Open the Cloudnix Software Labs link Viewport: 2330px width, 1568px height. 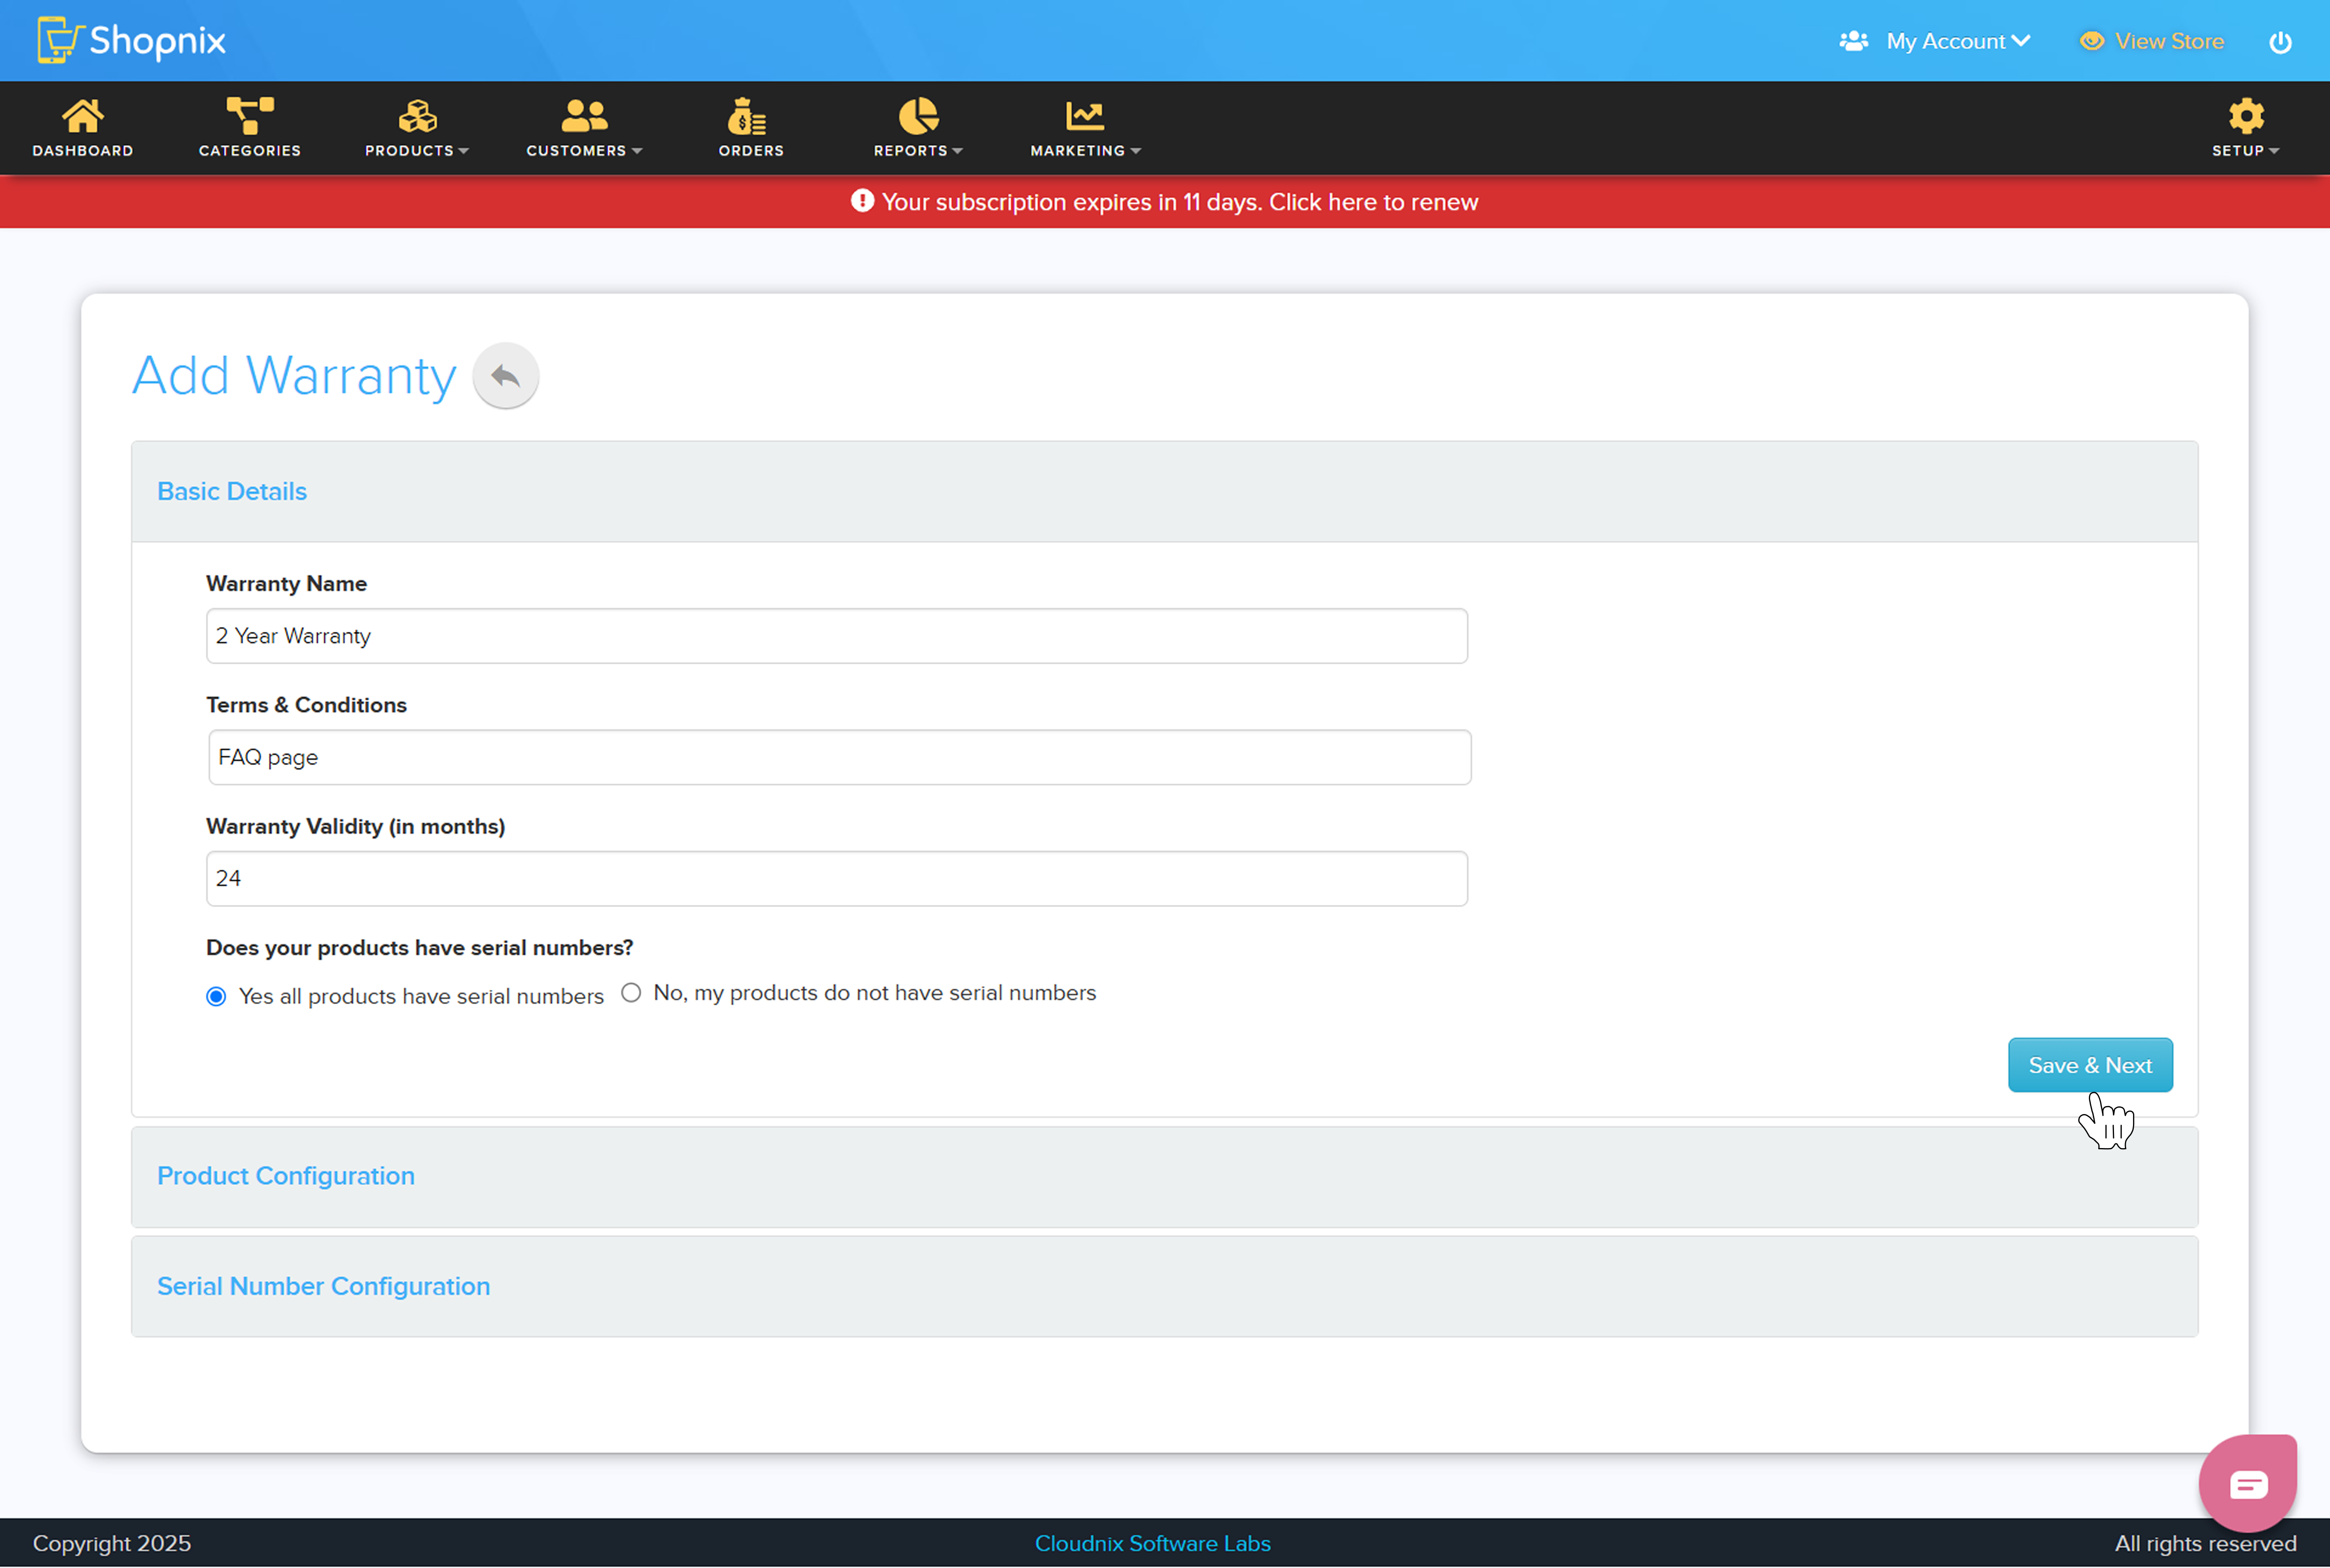point(1152,1544)
